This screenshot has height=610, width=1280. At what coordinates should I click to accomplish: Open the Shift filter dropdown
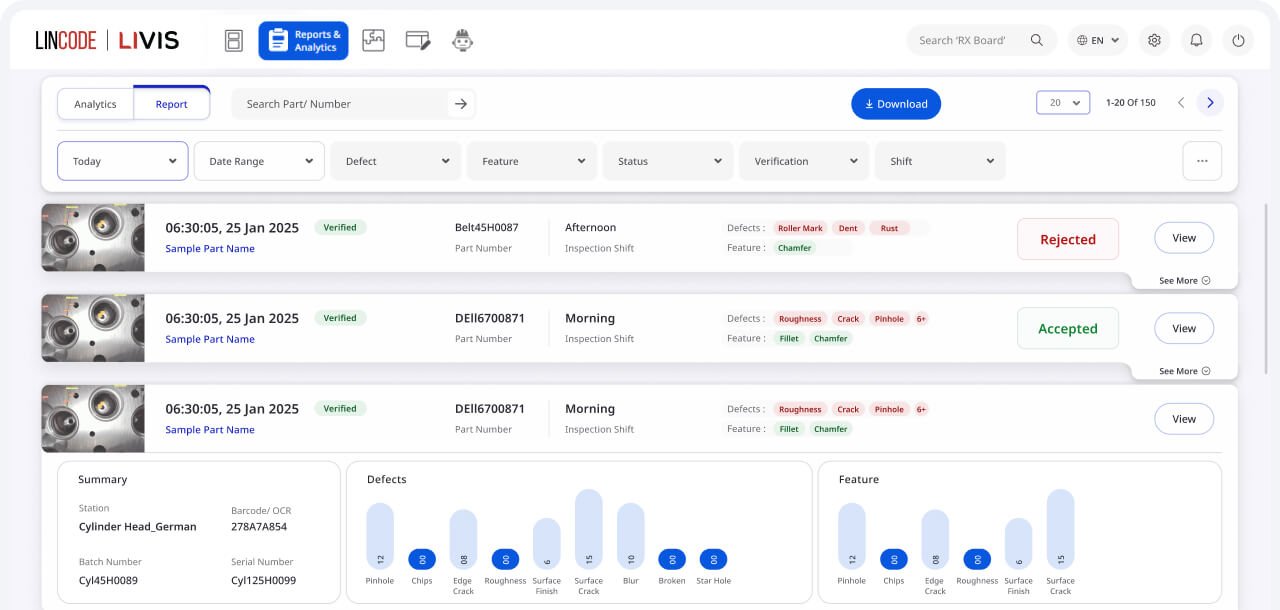940,161
